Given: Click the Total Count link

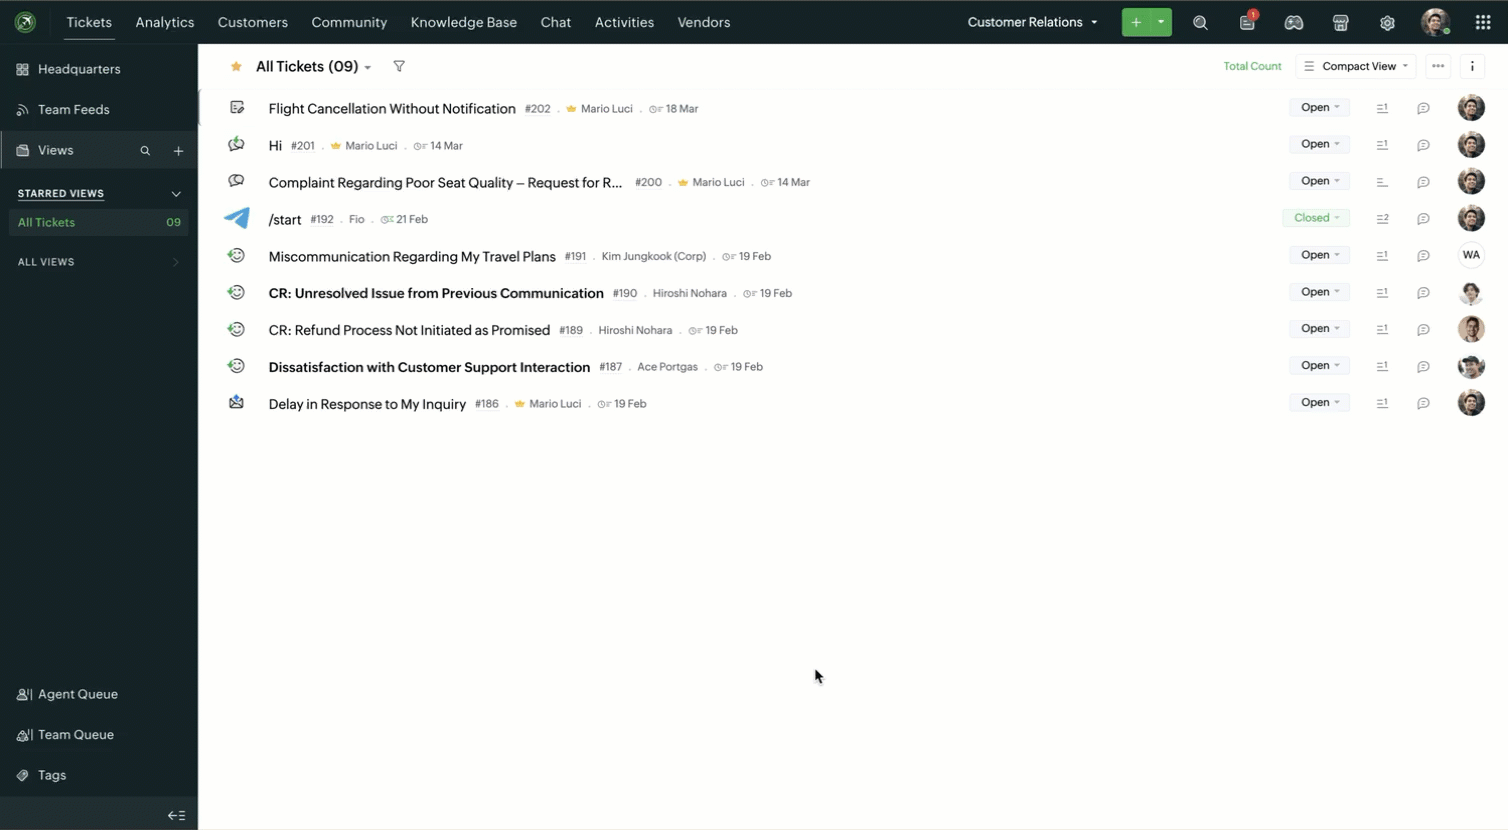Looking at the screenshot, I should 1252,66.
